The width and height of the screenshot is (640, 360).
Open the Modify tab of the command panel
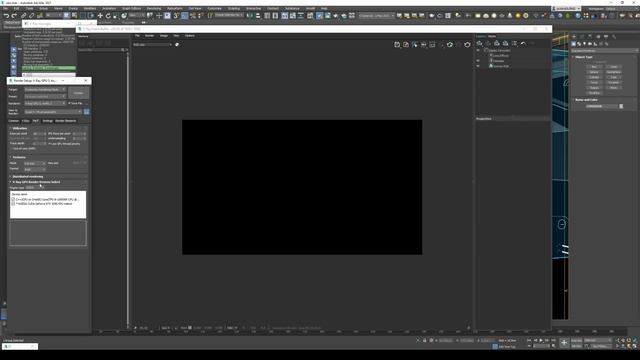coord(582,37)
